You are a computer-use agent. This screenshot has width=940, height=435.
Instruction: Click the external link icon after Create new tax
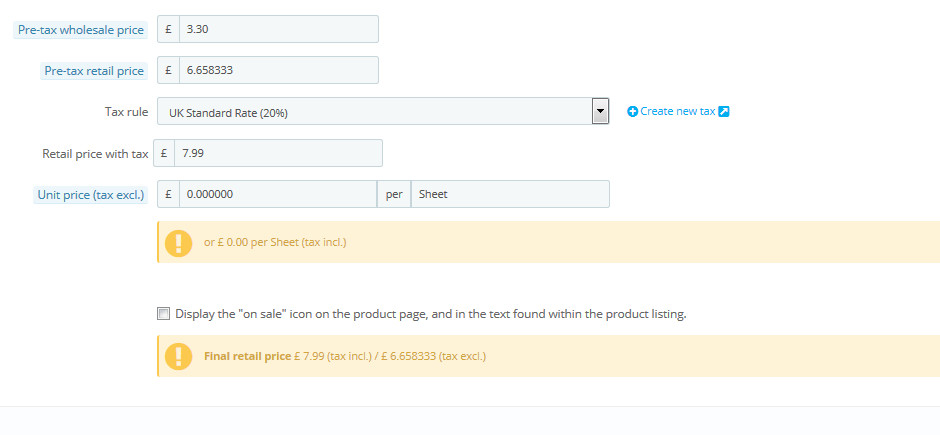[x=724, y=111]
